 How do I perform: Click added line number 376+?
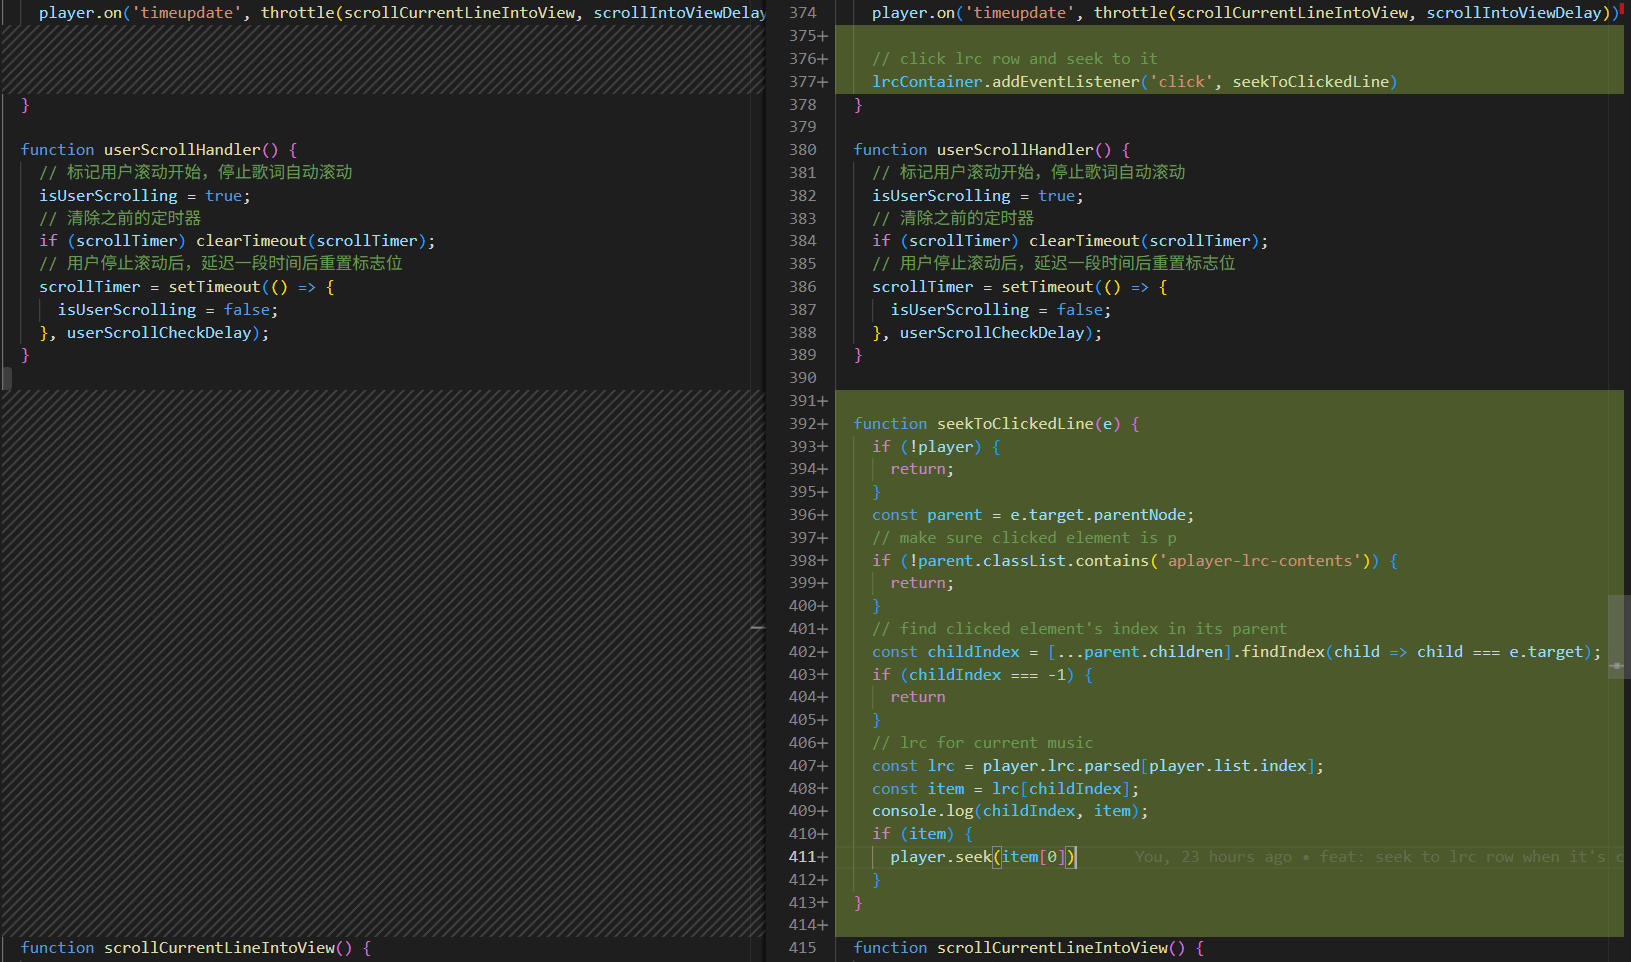tap(808, 59)
